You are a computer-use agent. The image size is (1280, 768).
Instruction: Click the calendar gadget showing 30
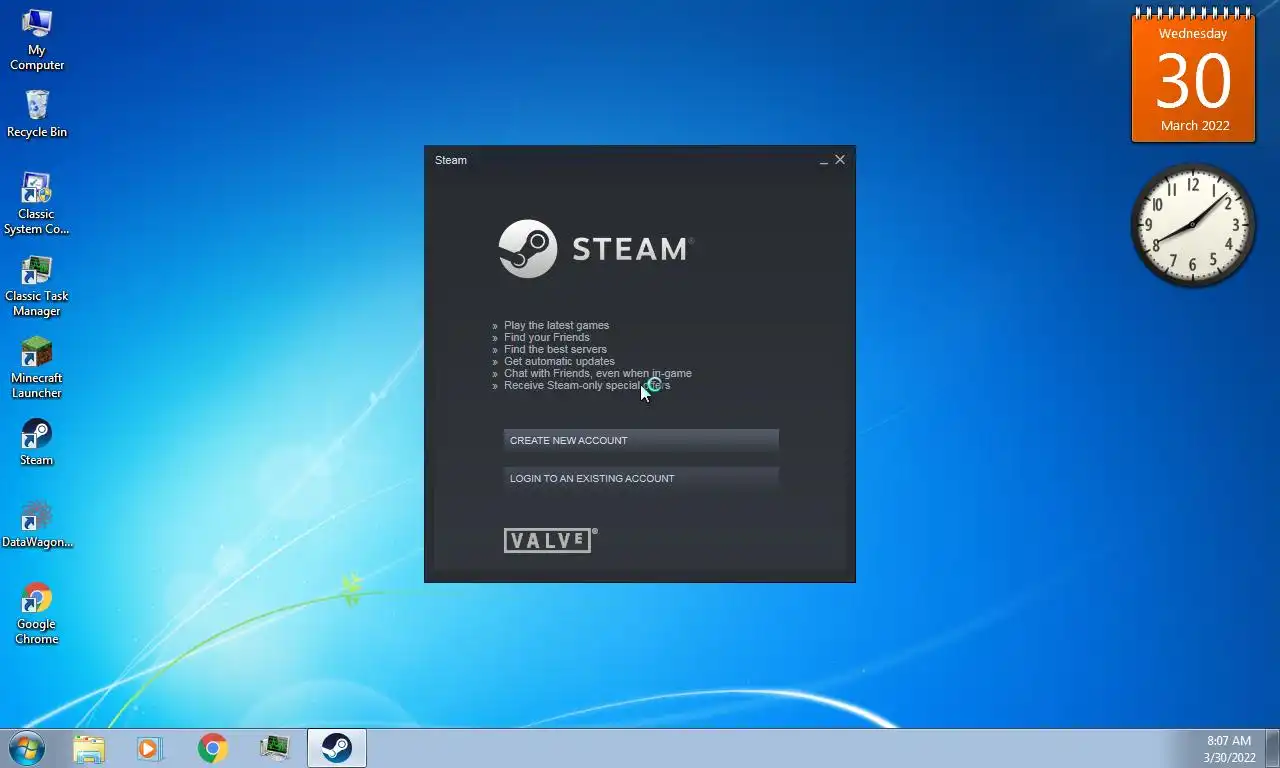tap(1193, 76)
